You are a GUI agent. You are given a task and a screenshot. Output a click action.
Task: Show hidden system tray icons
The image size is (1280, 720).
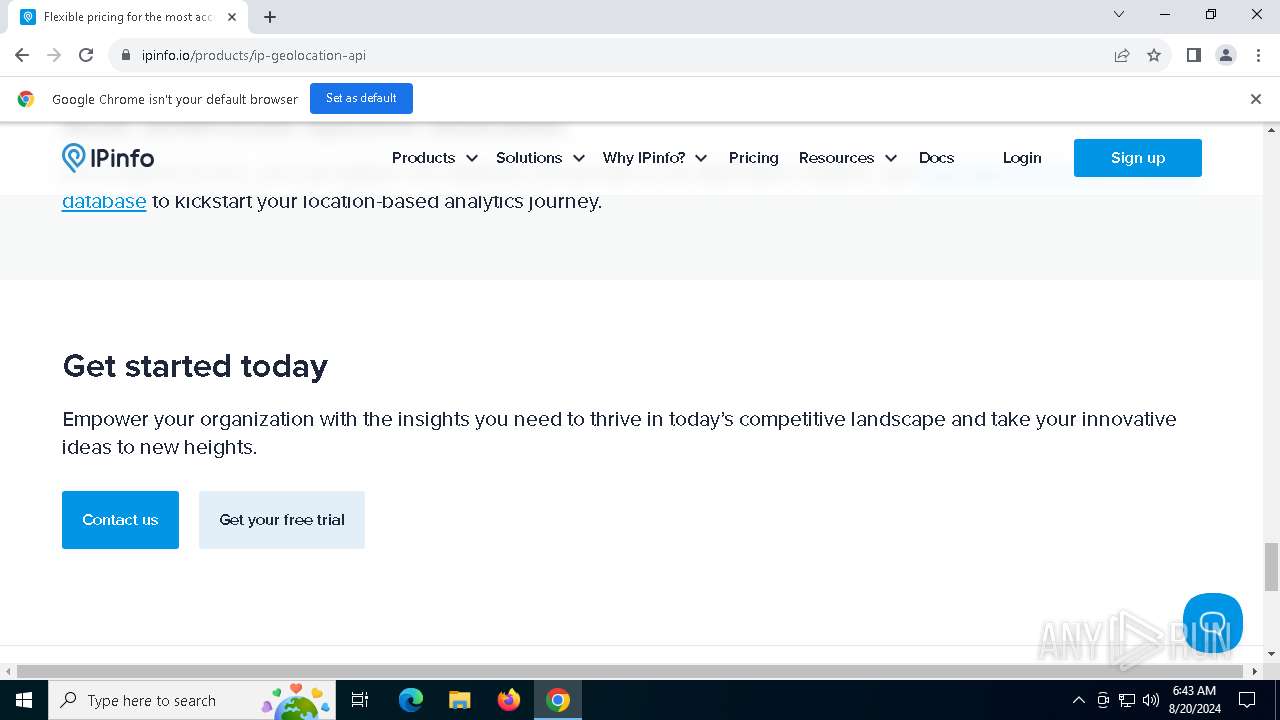click(x=1078, y=700)
